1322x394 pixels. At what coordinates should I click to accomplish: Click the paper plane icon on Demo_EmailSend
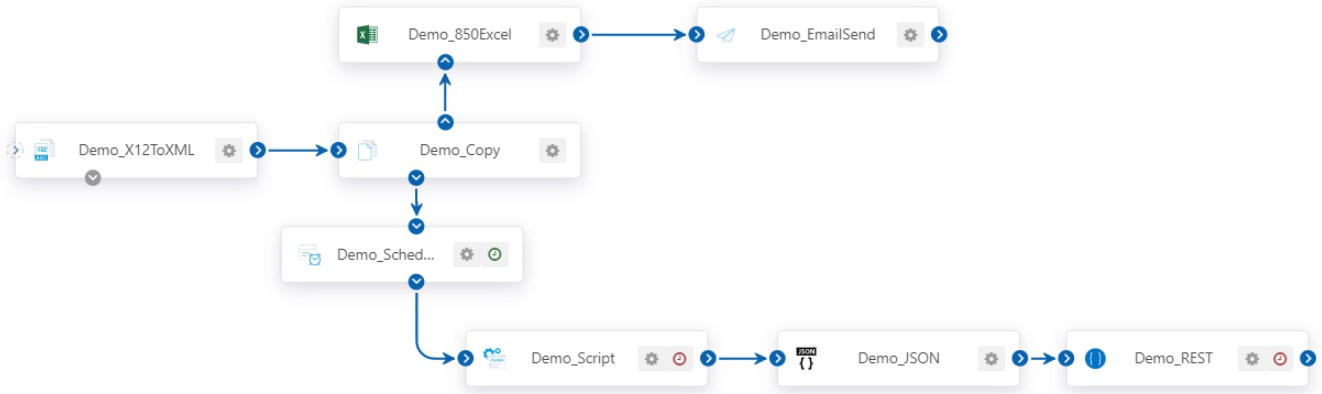[726, 35]
